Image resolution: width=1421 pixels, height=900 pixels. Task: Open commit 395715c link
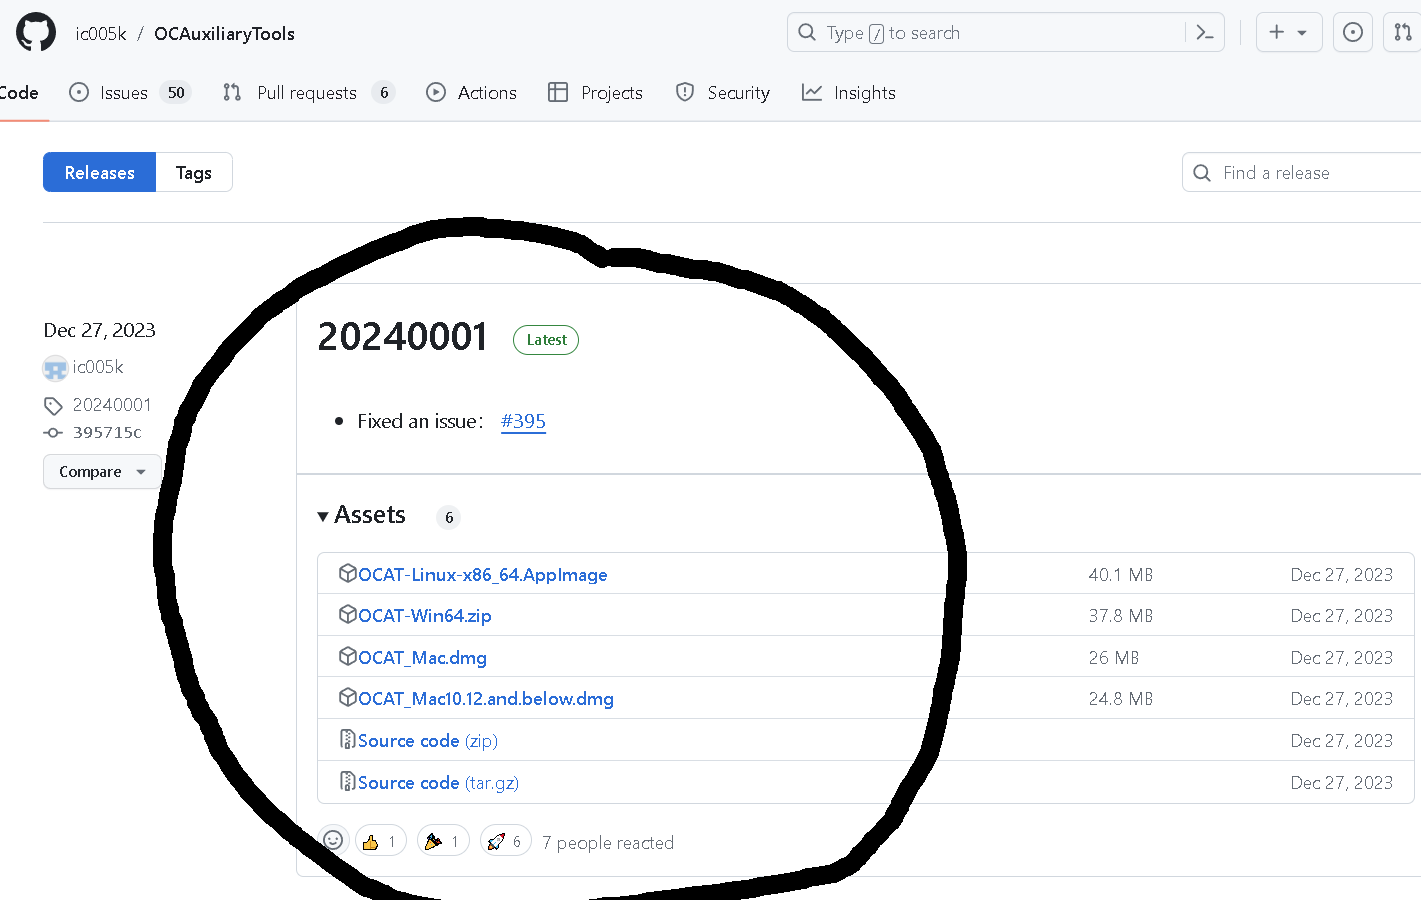click(107, 433)
